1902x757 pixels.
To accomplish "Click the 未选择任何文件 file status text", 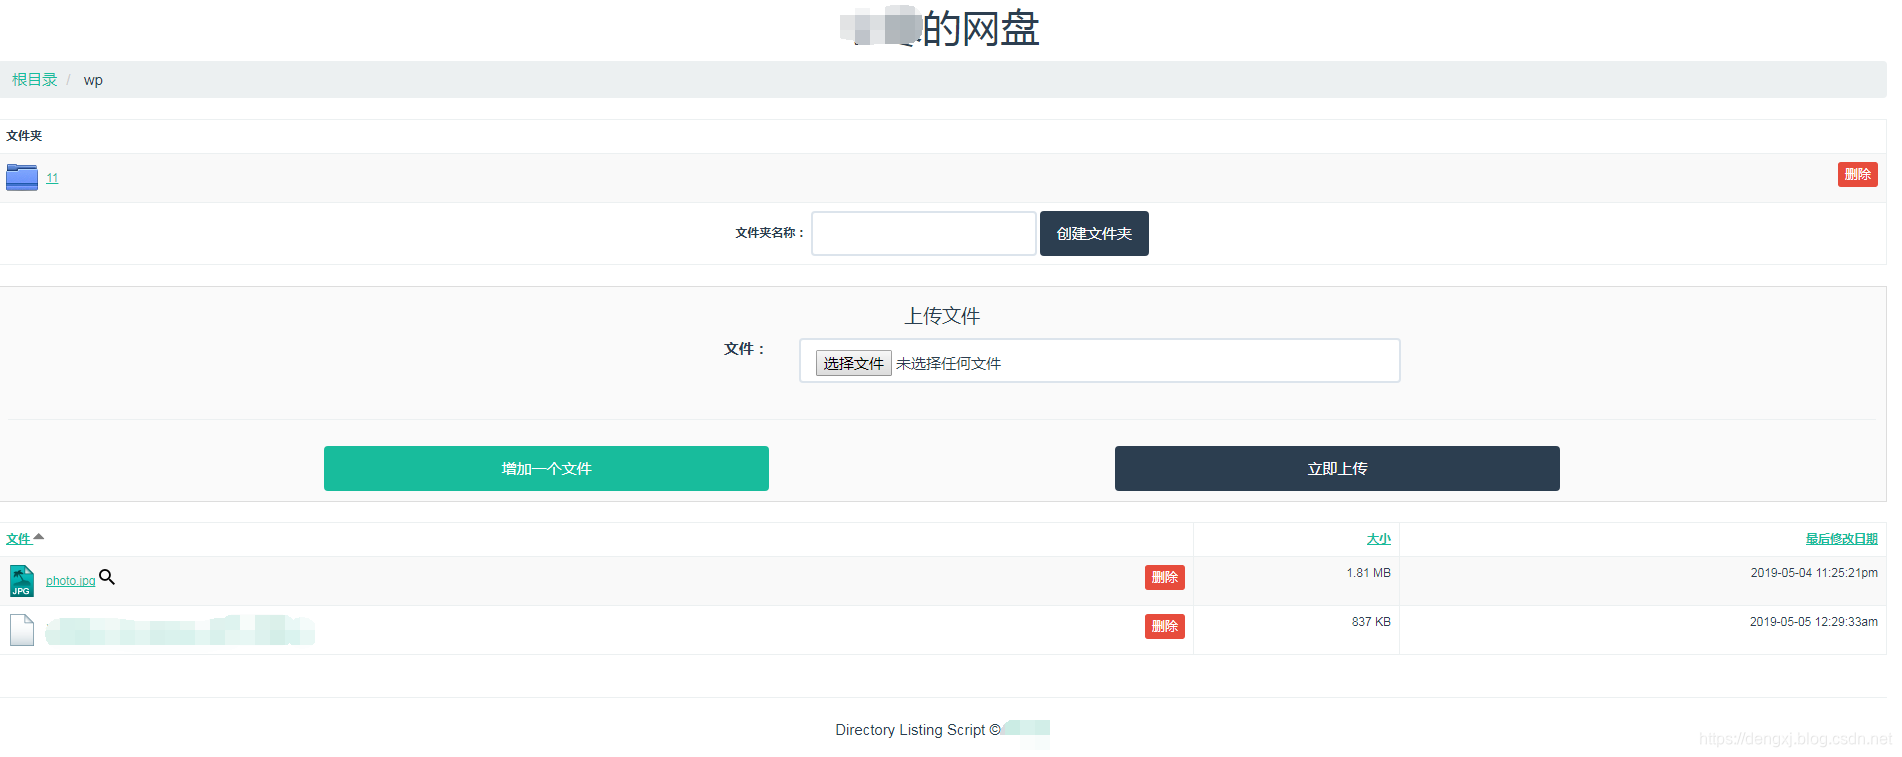I will tap(948, 364).
